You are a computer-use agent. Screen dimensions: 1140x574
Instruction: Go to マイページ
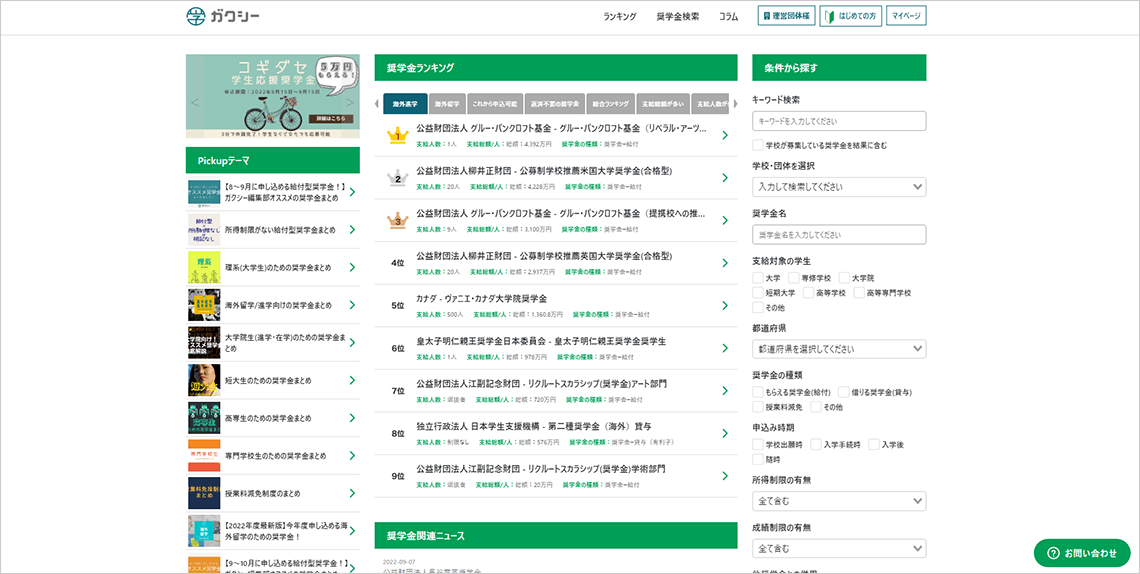click(x=906, y=16)
